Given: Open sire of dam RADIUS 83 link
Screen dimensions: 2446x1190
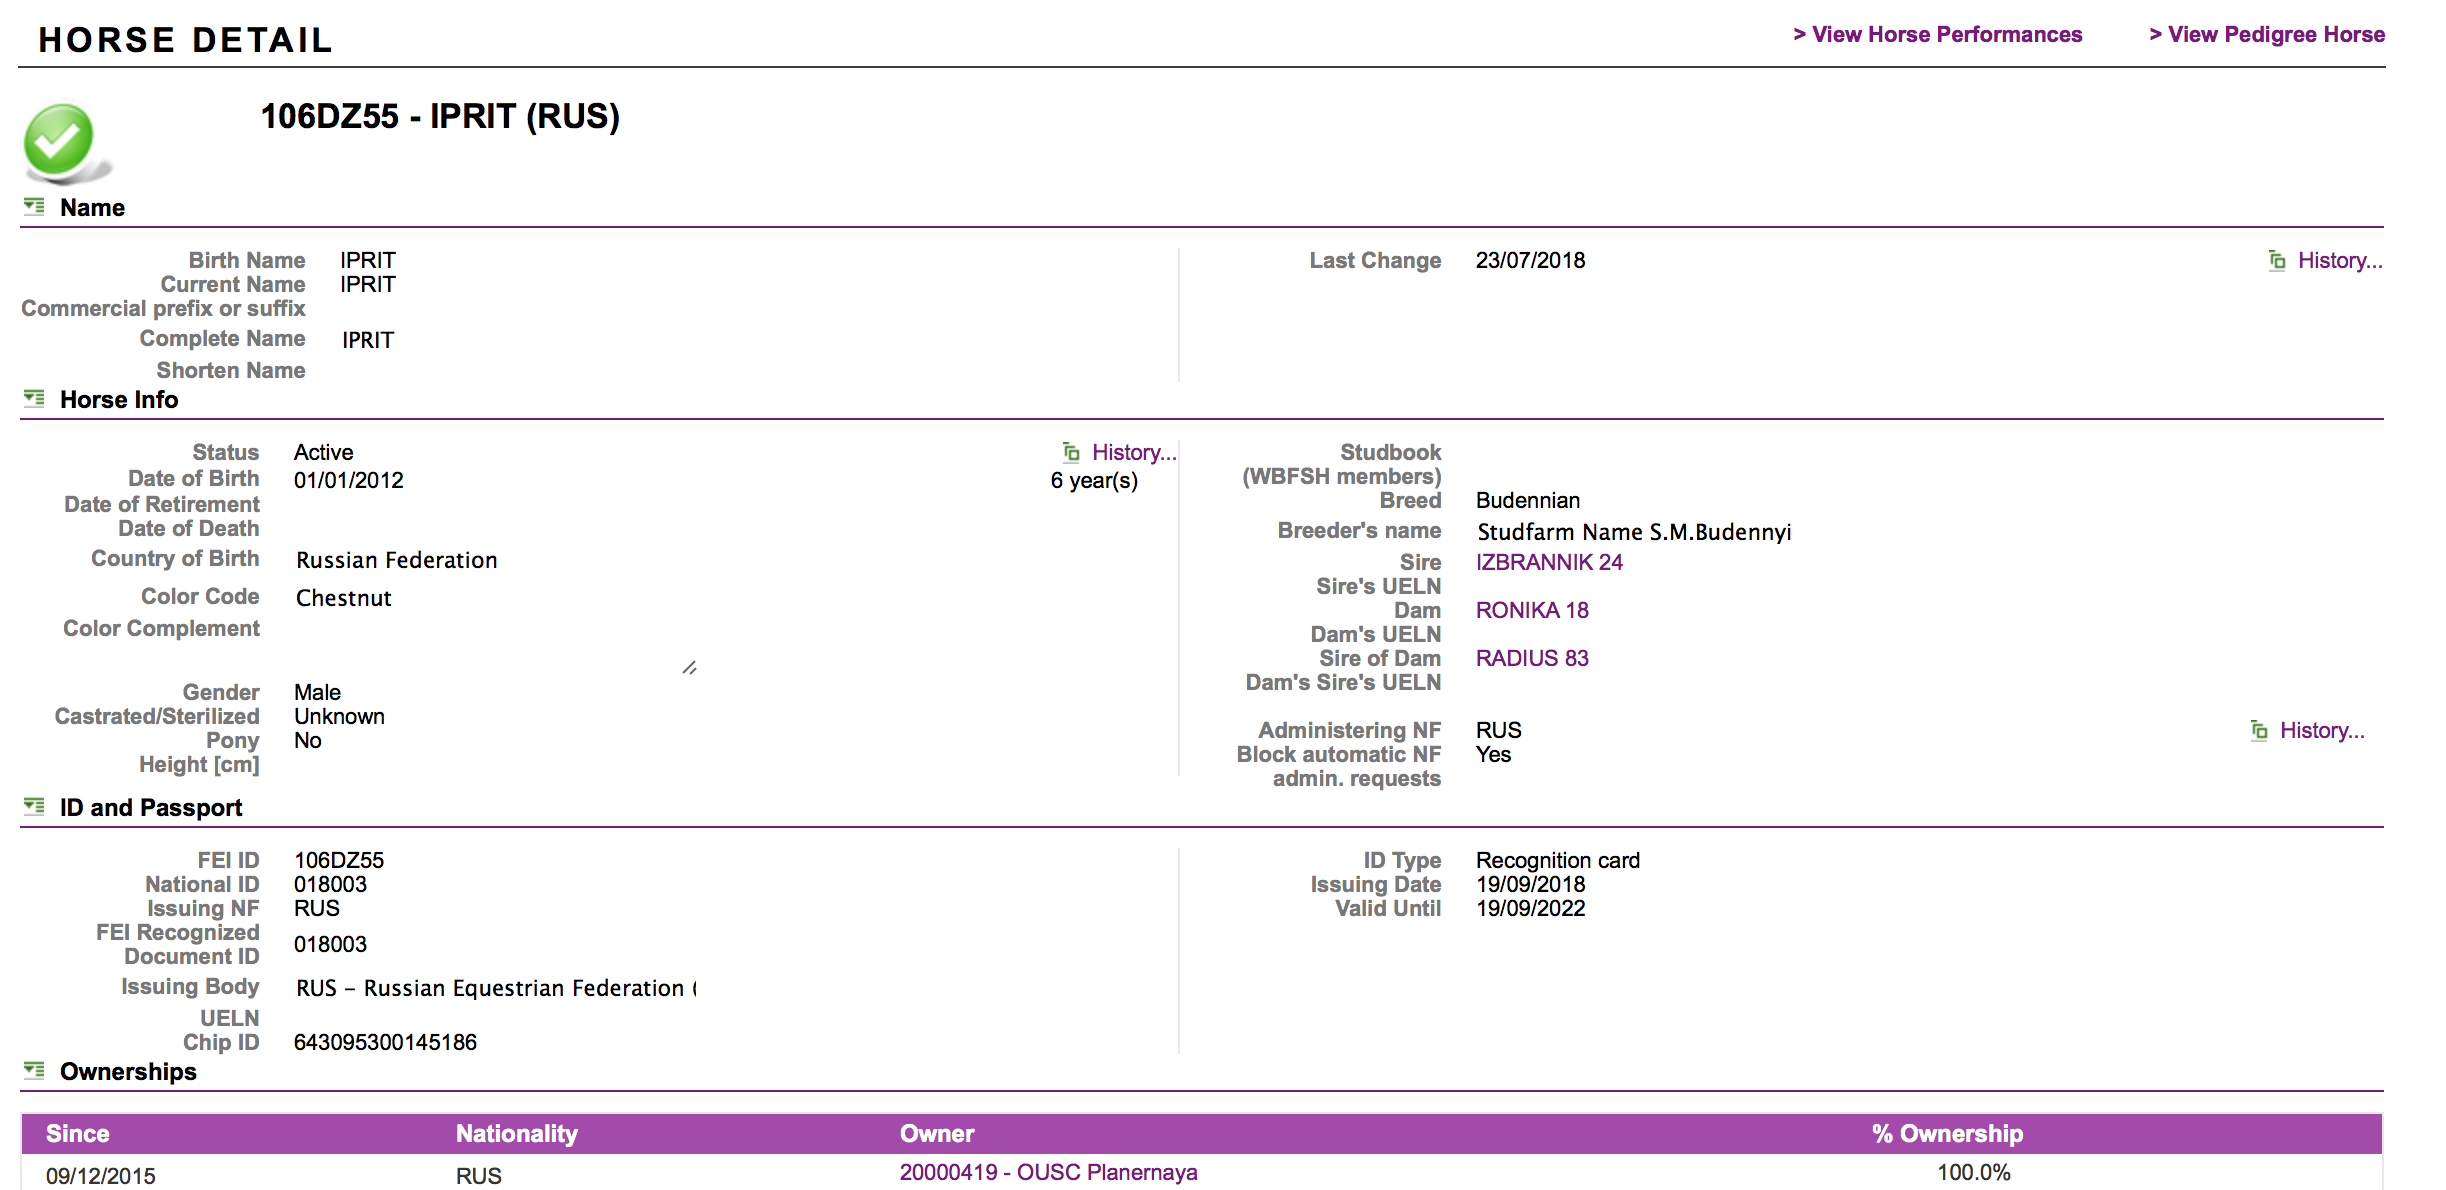Looking at the screenshot, I should point(1532,658).
